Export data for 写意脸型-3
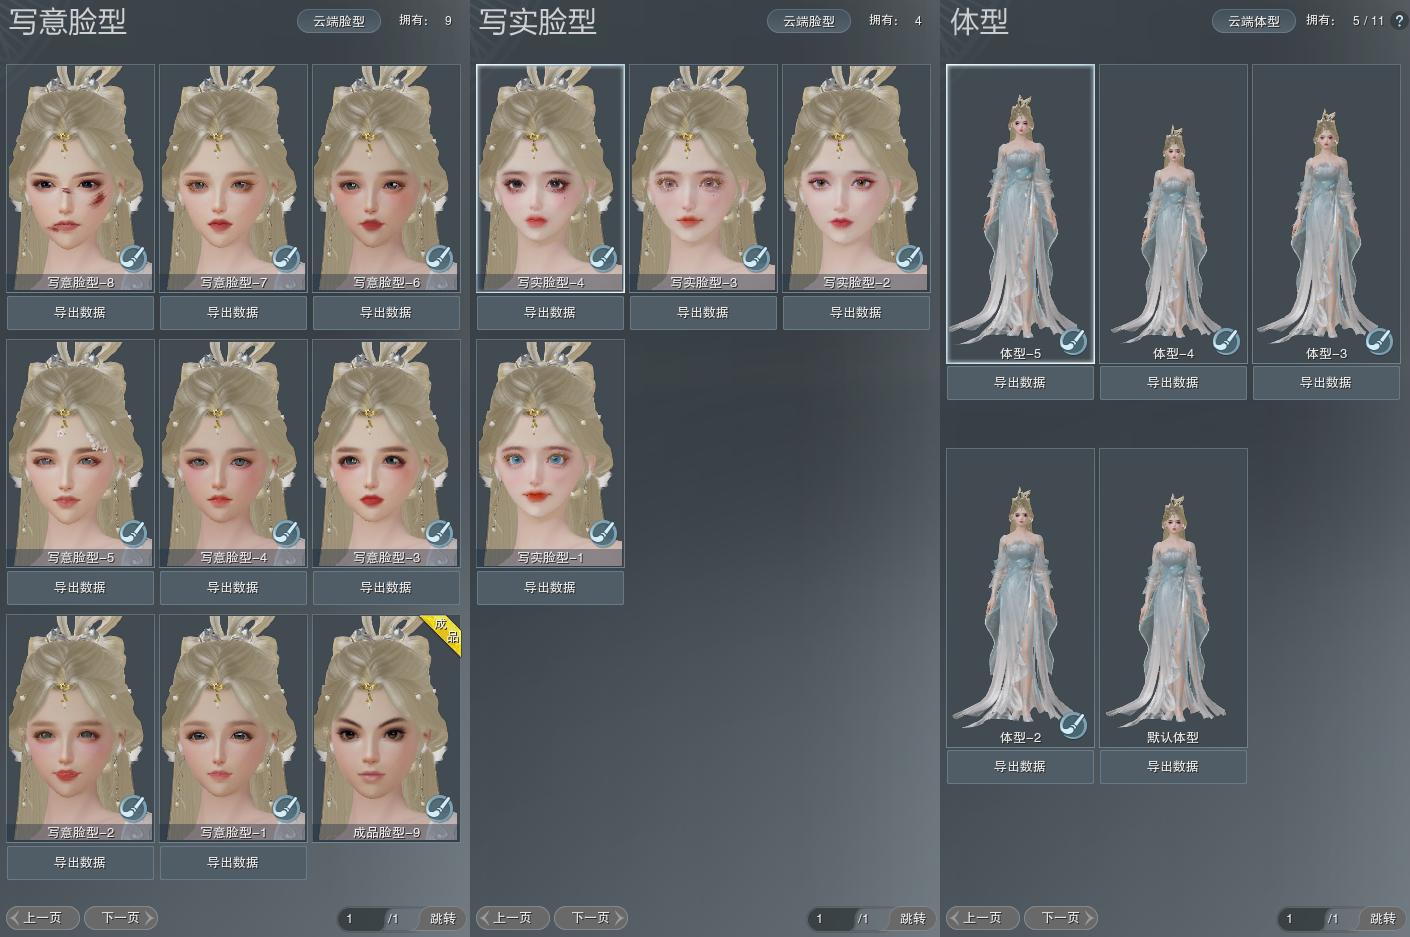 click(x=386, y=587)
